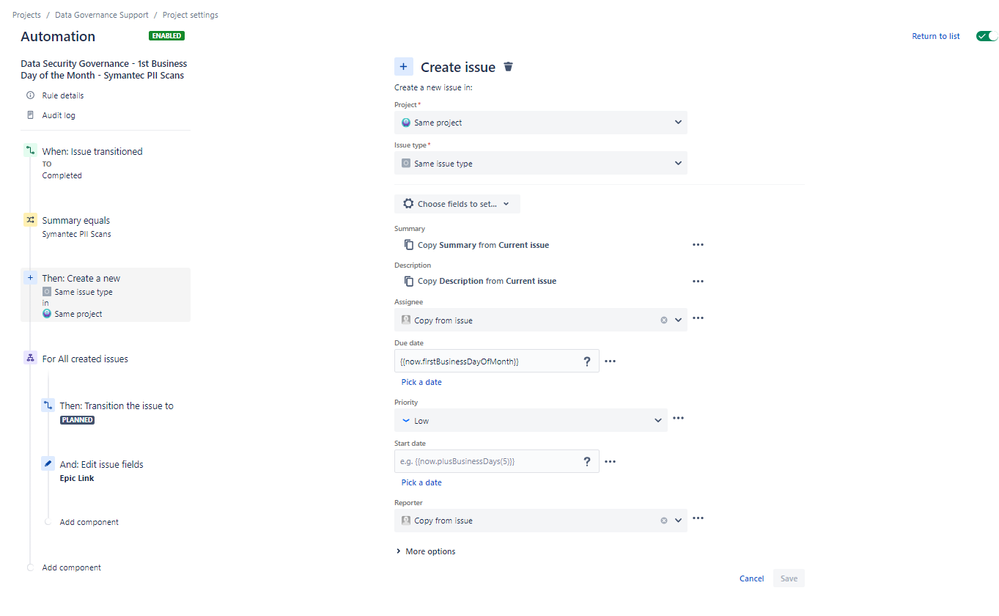Open the Issue type dropdown
This screenshot has width=999, height=616.
tap(540, 163)
